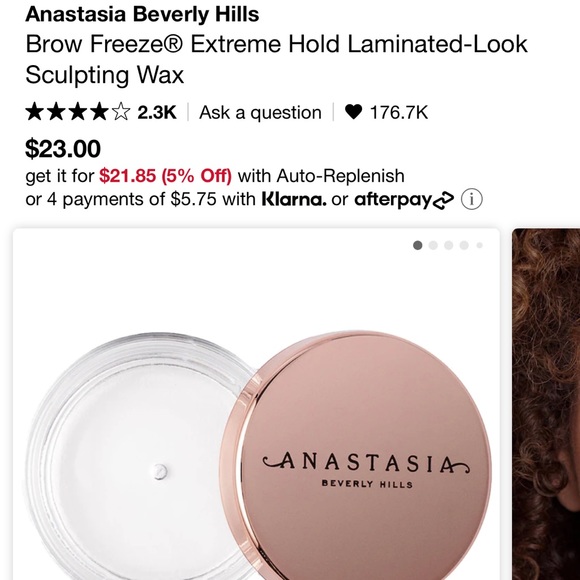Viewport: 580px width, 580px height.
Task: Select the first active carousel dot
Action: point(418,245)
